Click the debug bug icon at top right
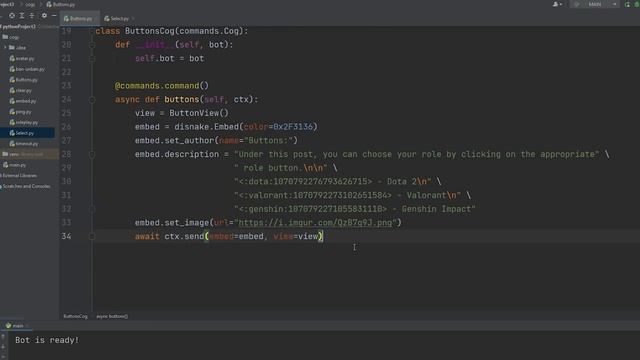Image resolution: width=640 pixels, height=360 pixels. coord(637,4)
